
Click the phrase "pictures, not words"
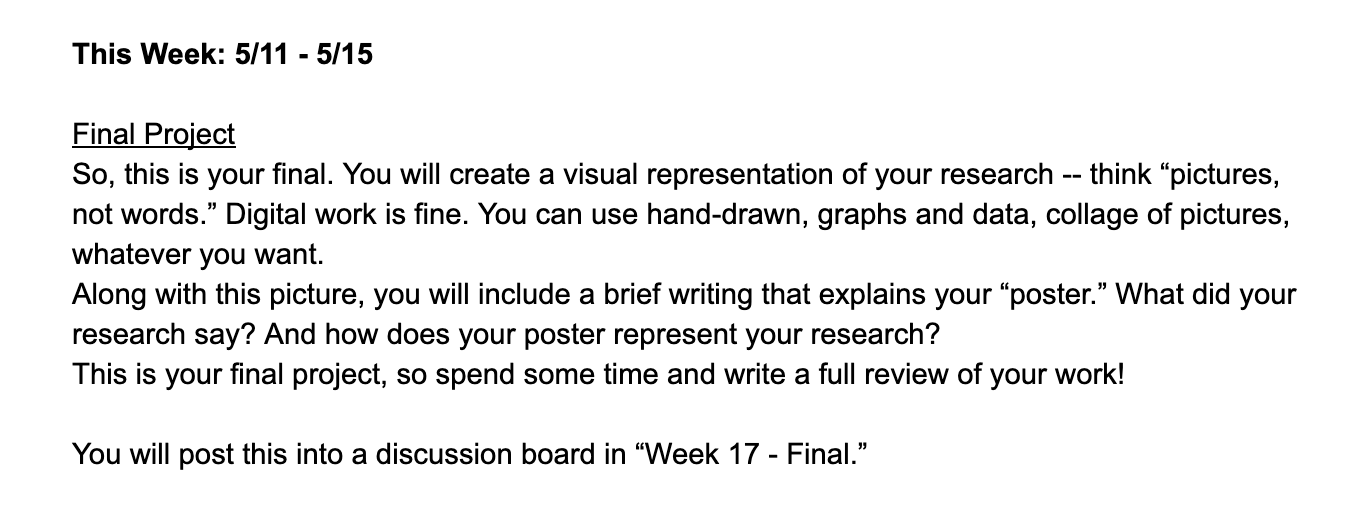676,195
